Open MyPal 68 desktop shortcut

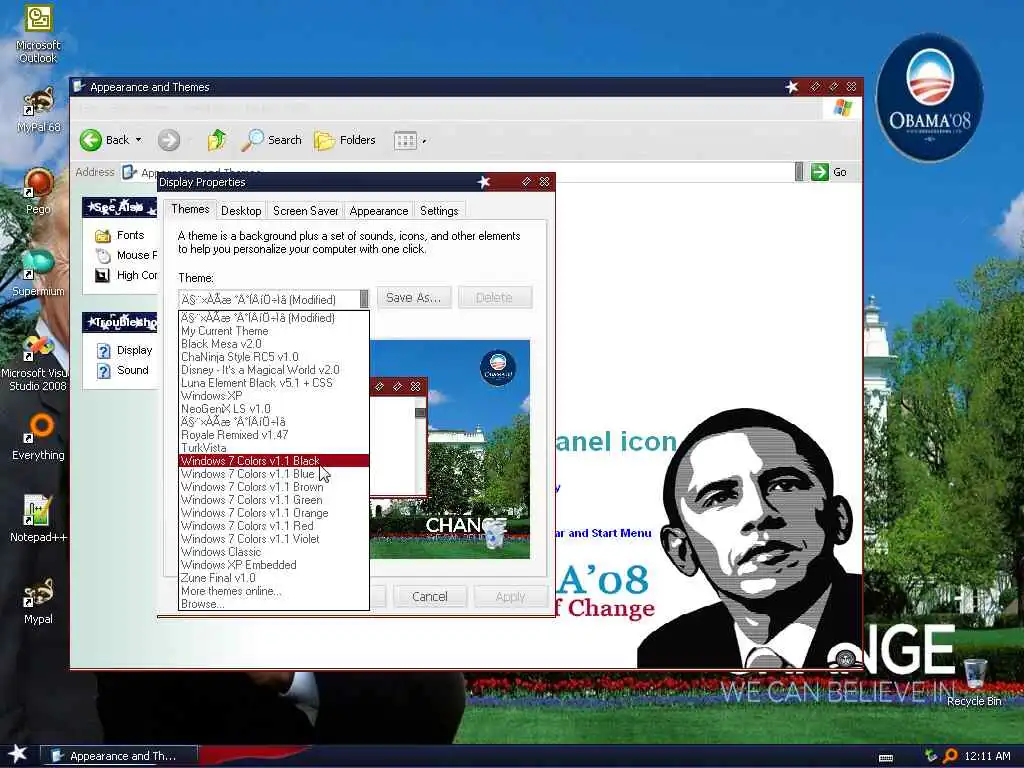tap(38, 110)
